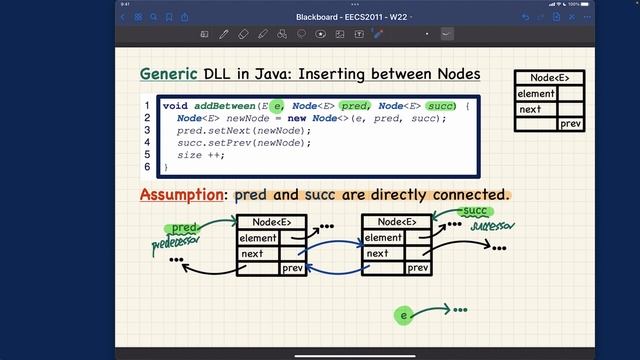Open the share and export menu
This screenshot has height=360, width=640.
(x=184, y=17)
